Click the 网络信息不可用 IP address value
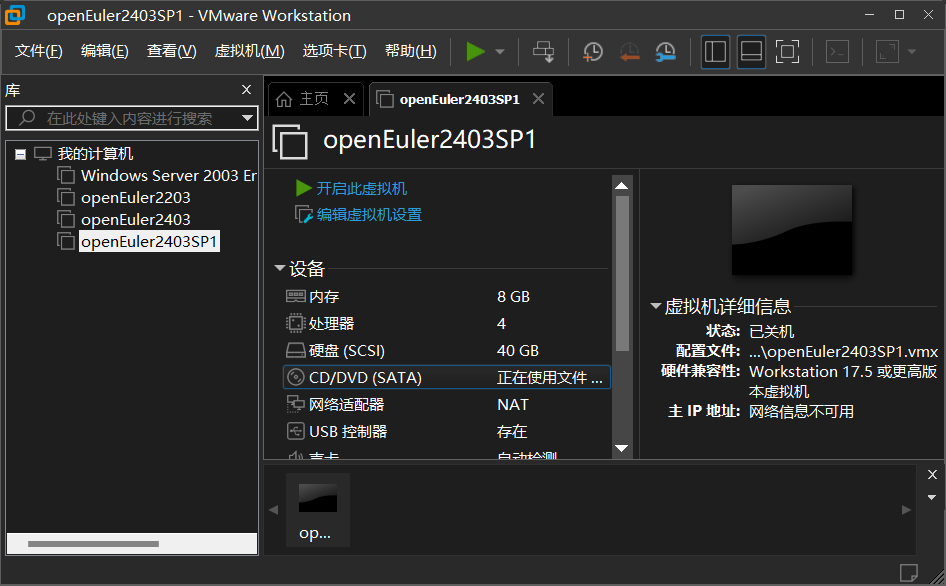This screenshot has width=946, height=586. point(801,412)
